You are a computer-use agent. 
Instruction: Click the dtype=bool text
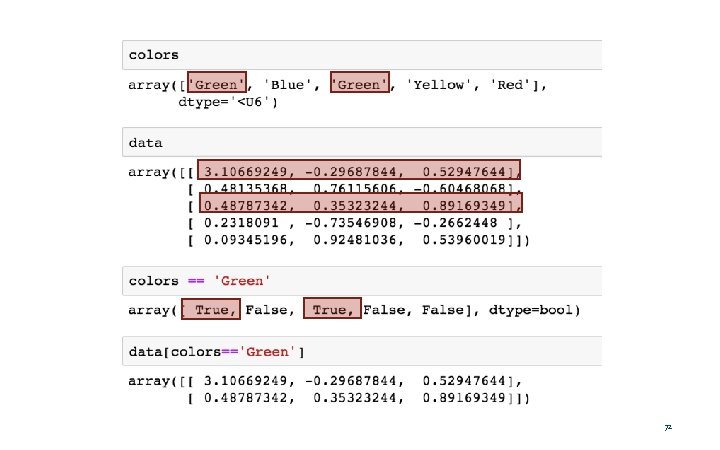pyautogui.click(x=531, y=310)
